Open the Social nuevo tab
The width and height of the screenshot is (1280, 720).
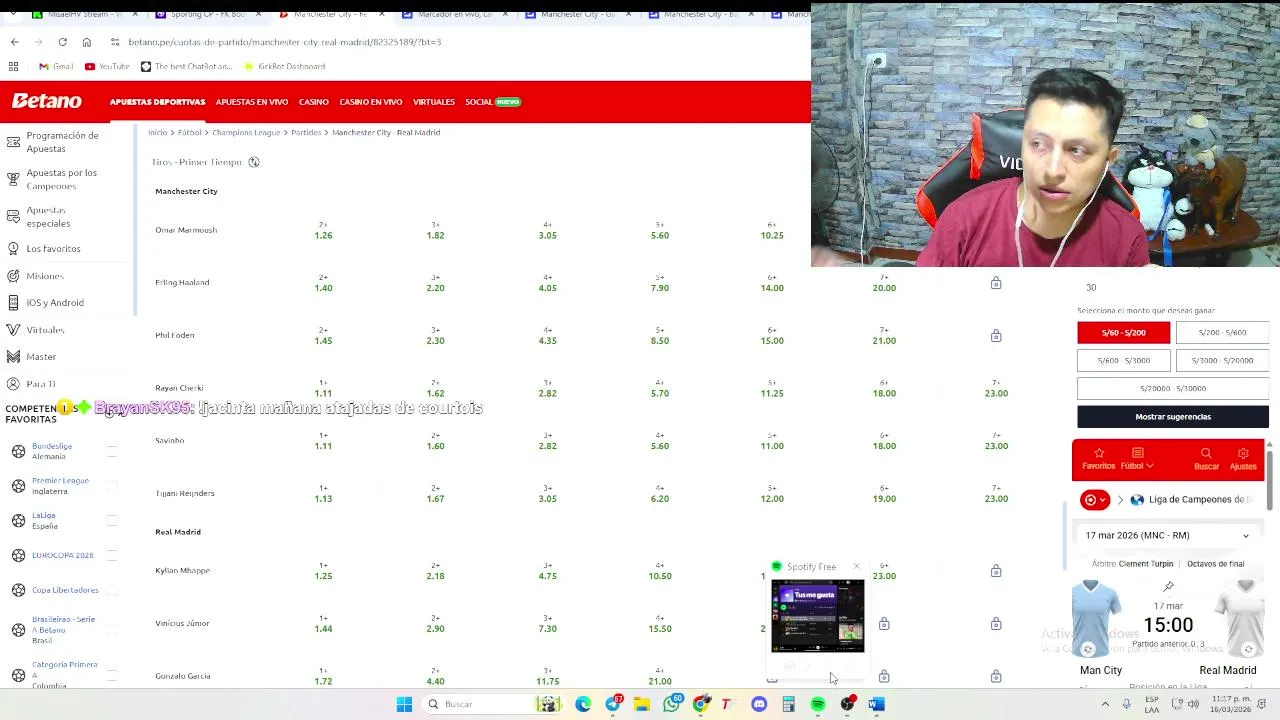492,102
